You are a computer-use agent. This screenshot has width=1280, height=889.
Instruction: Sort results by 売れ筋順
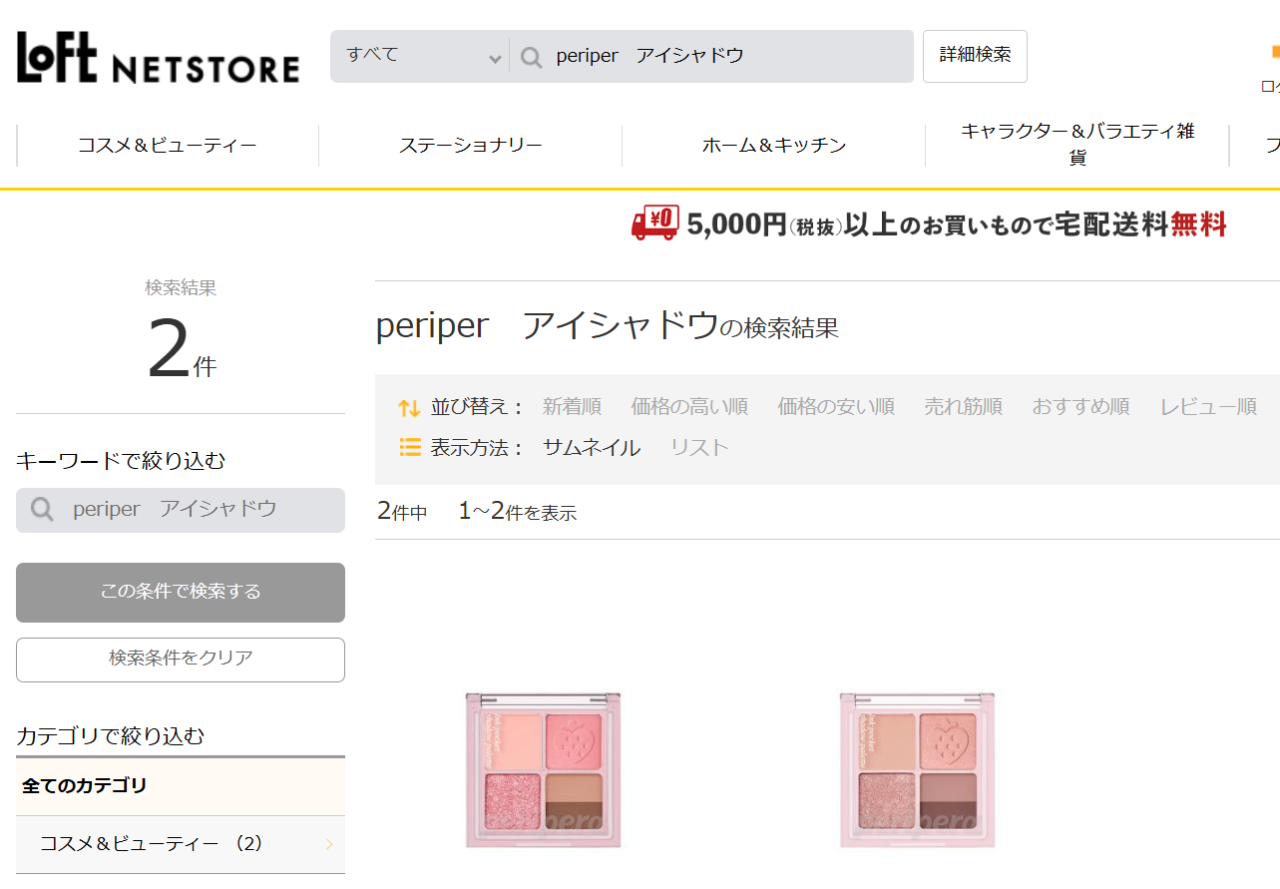(963, 407)
